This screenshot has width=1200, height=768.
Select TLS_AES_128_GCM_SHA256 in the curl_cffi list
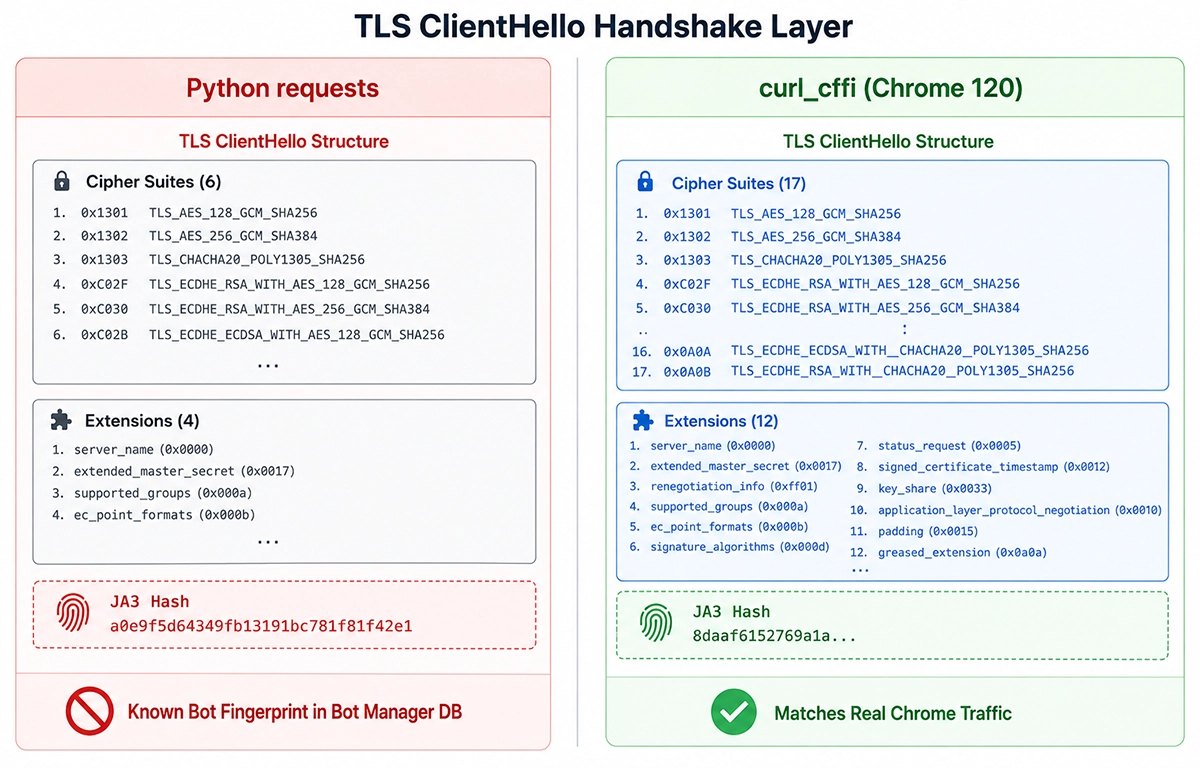(x=816, y=214)
